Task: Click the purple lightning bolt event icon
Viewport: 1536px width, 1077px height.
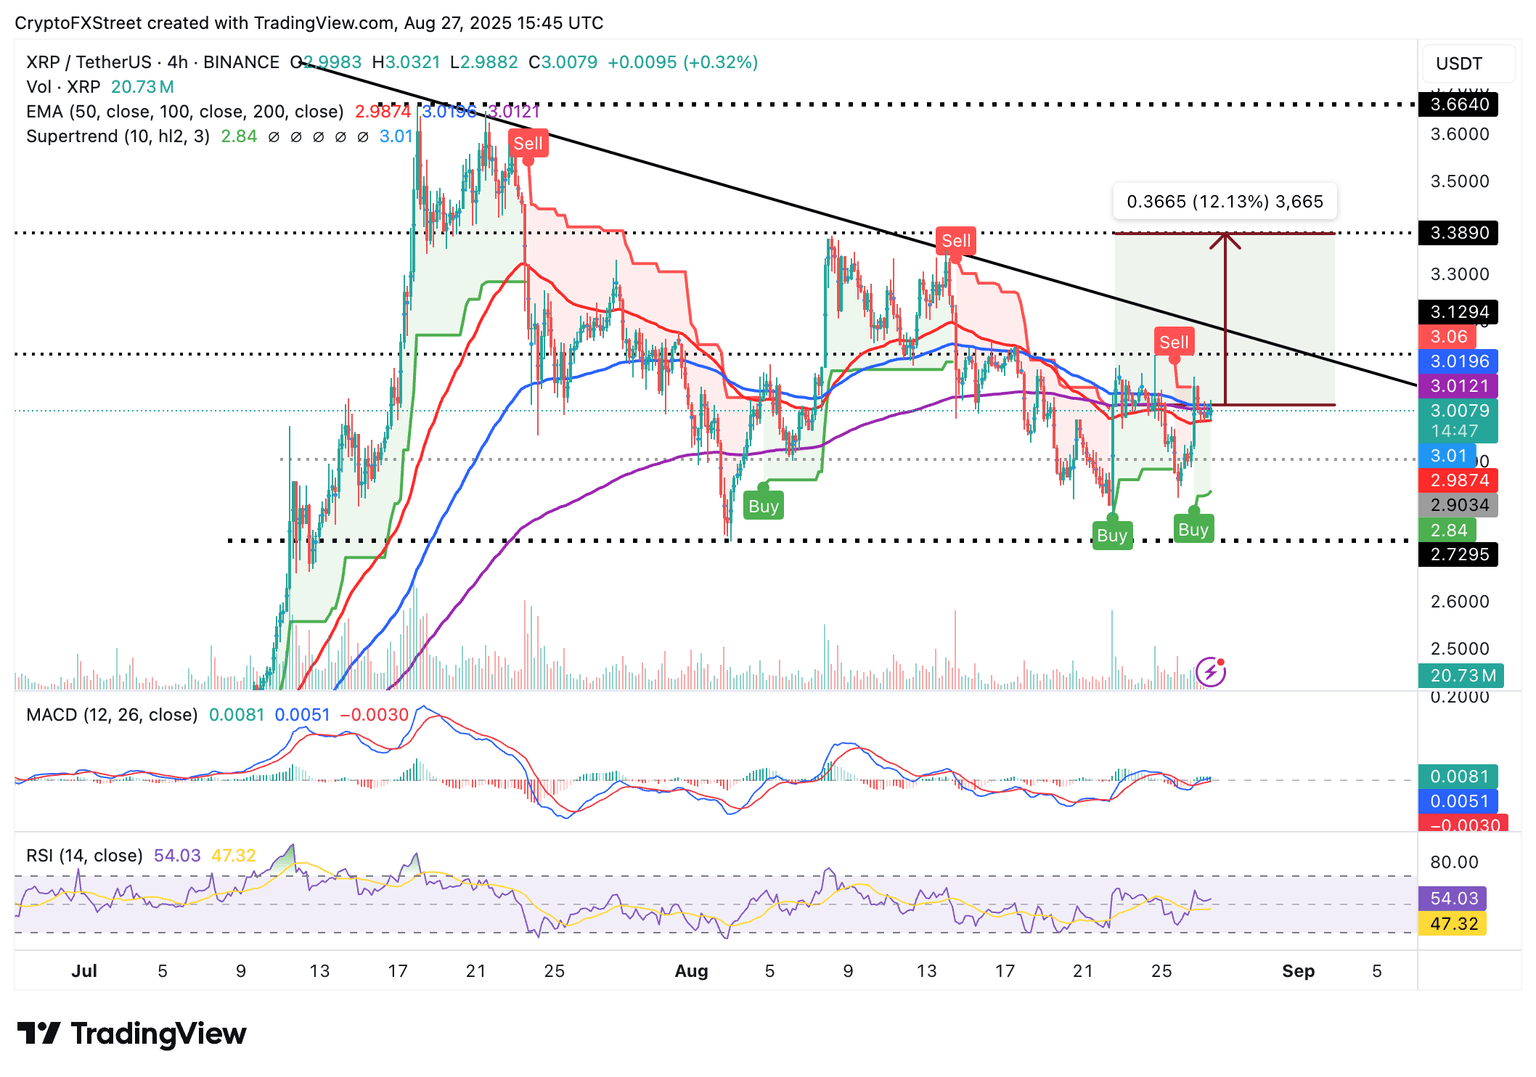Action: [1211, 672]
